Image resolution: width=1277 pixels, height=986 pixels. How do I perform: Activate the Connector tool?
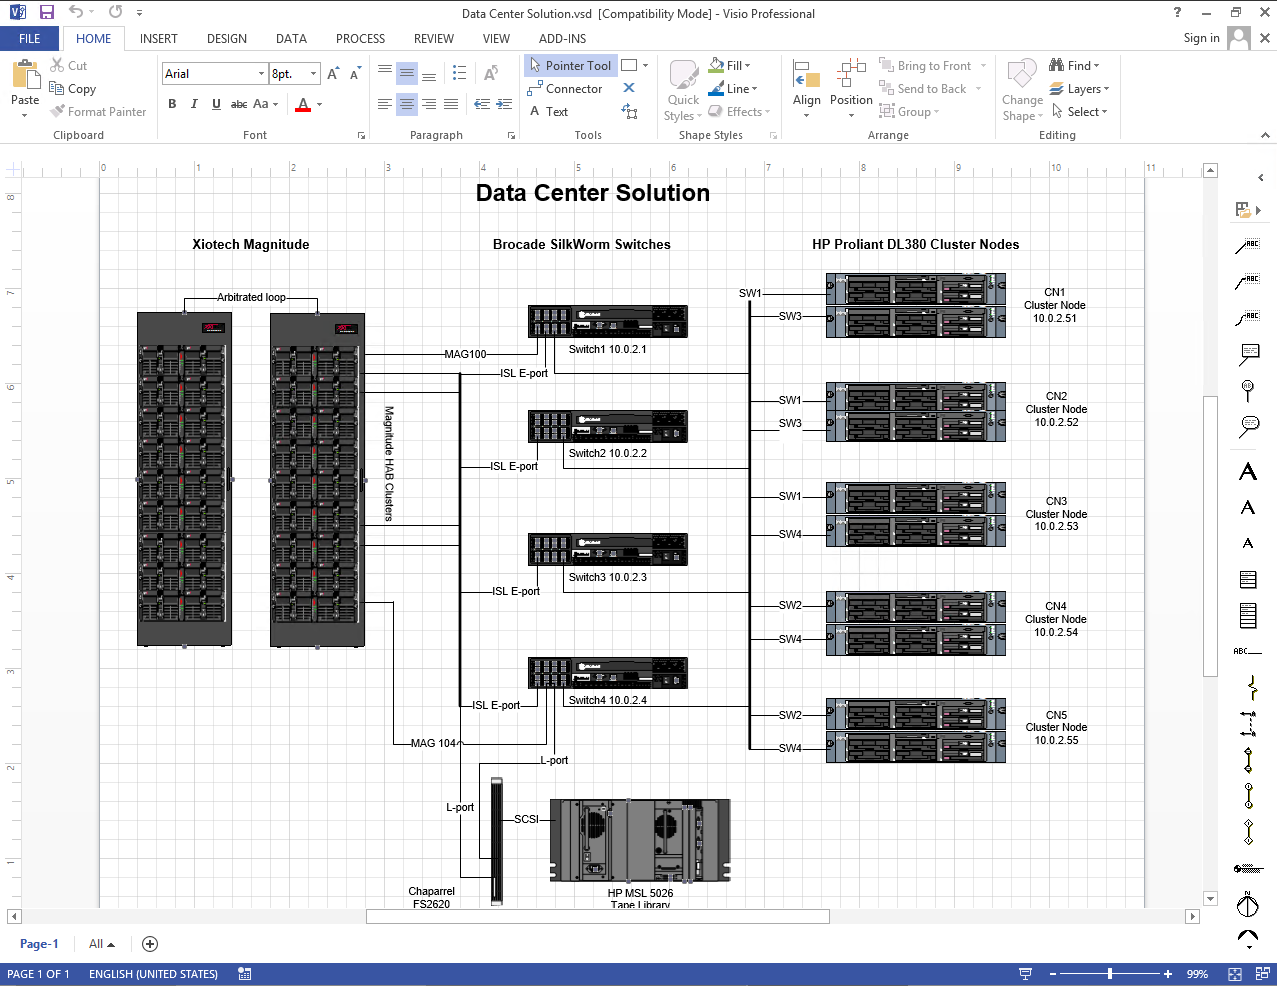coord(565,89)
